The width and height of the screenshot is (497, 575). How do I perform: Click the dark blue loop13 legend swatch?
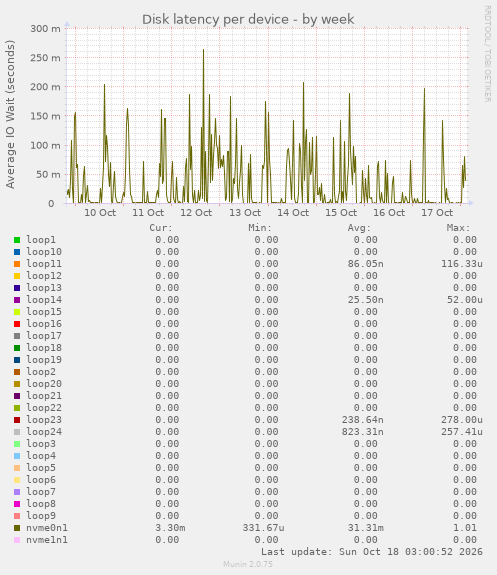click(x=17, y=288)
